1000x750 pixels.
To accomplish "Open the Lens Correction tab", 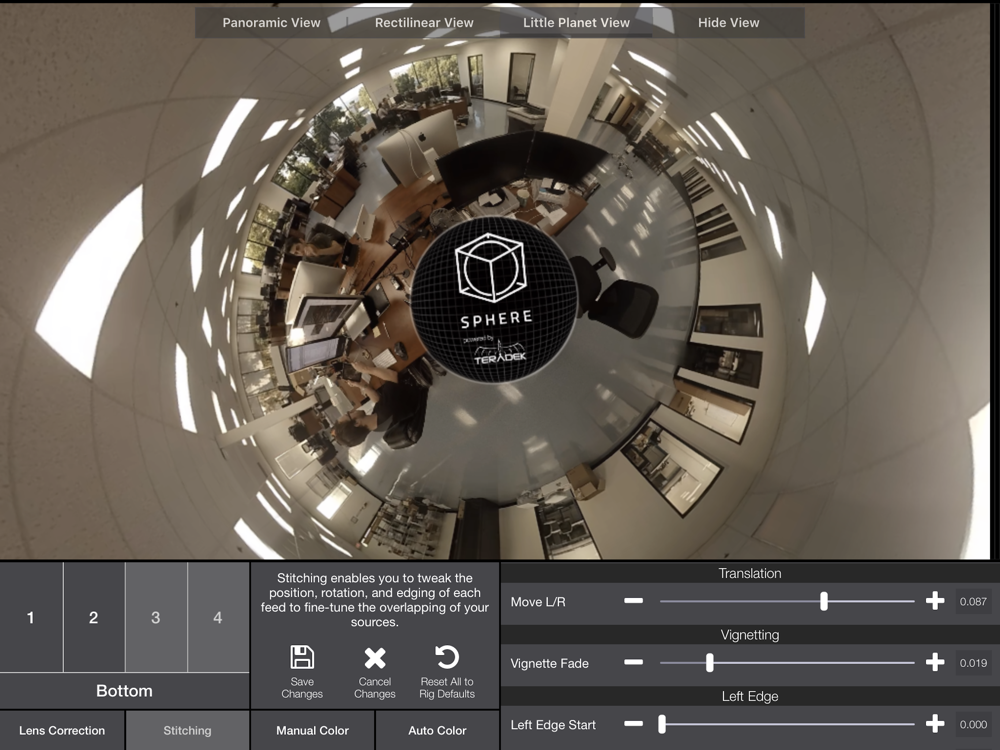I will (62, 730).
